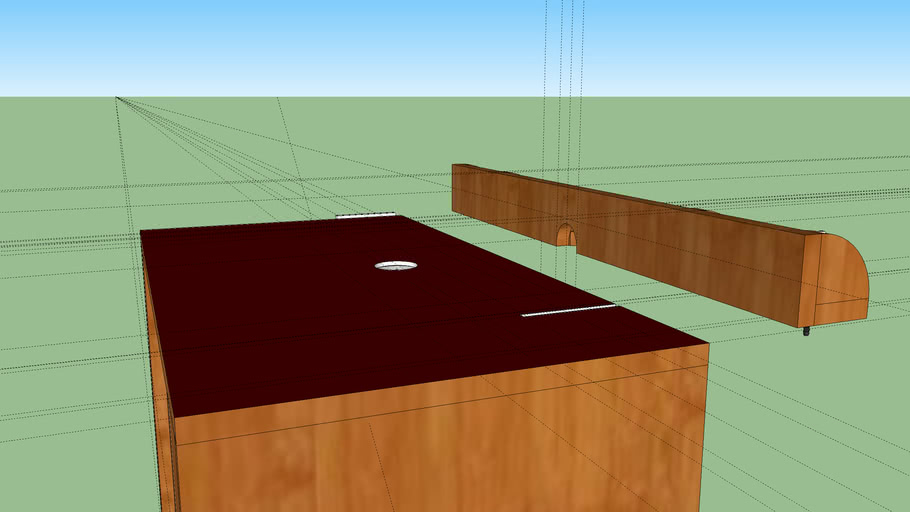Click the front edge of the tabletop
The image size is (910, 512).
[x=440, y=381]
